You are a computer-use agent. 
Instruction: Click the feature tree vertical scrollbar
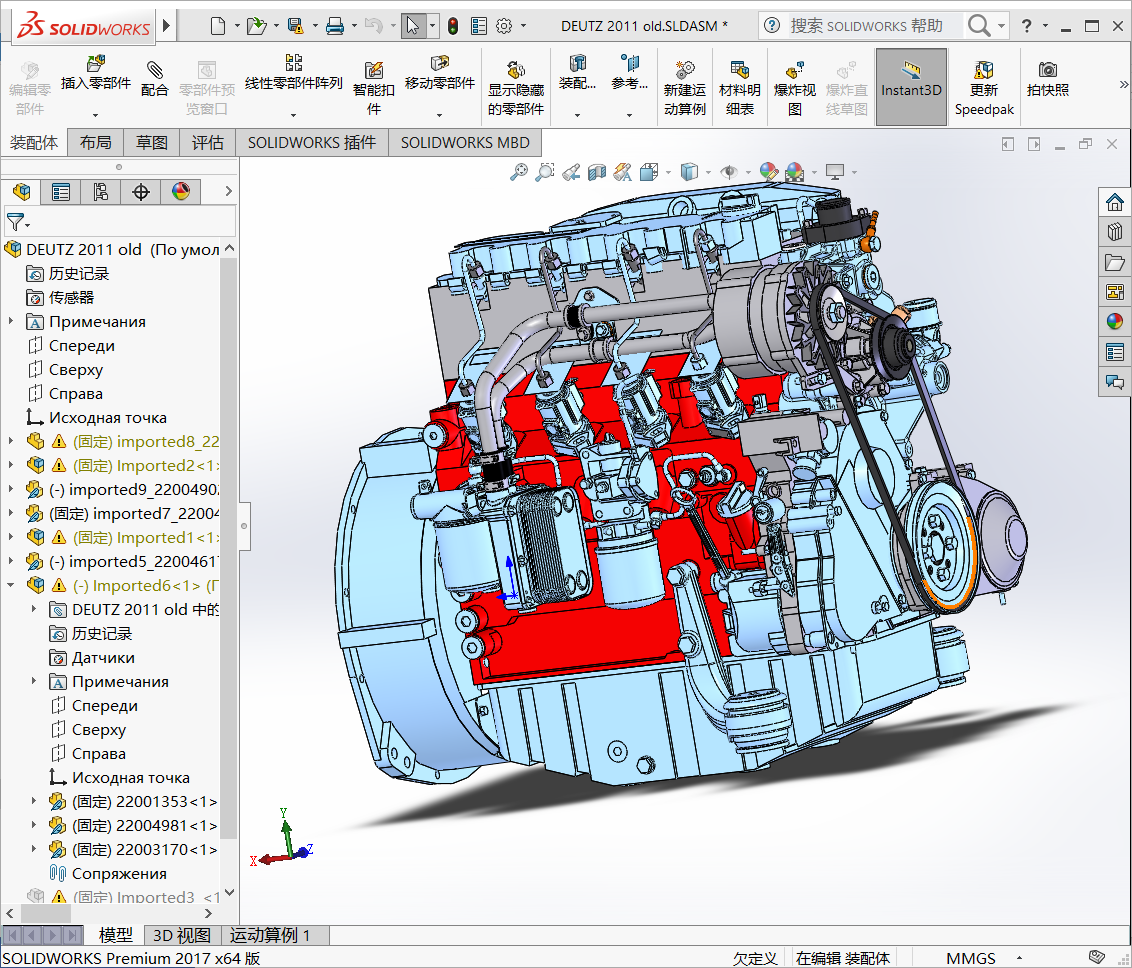click(229, 549)
